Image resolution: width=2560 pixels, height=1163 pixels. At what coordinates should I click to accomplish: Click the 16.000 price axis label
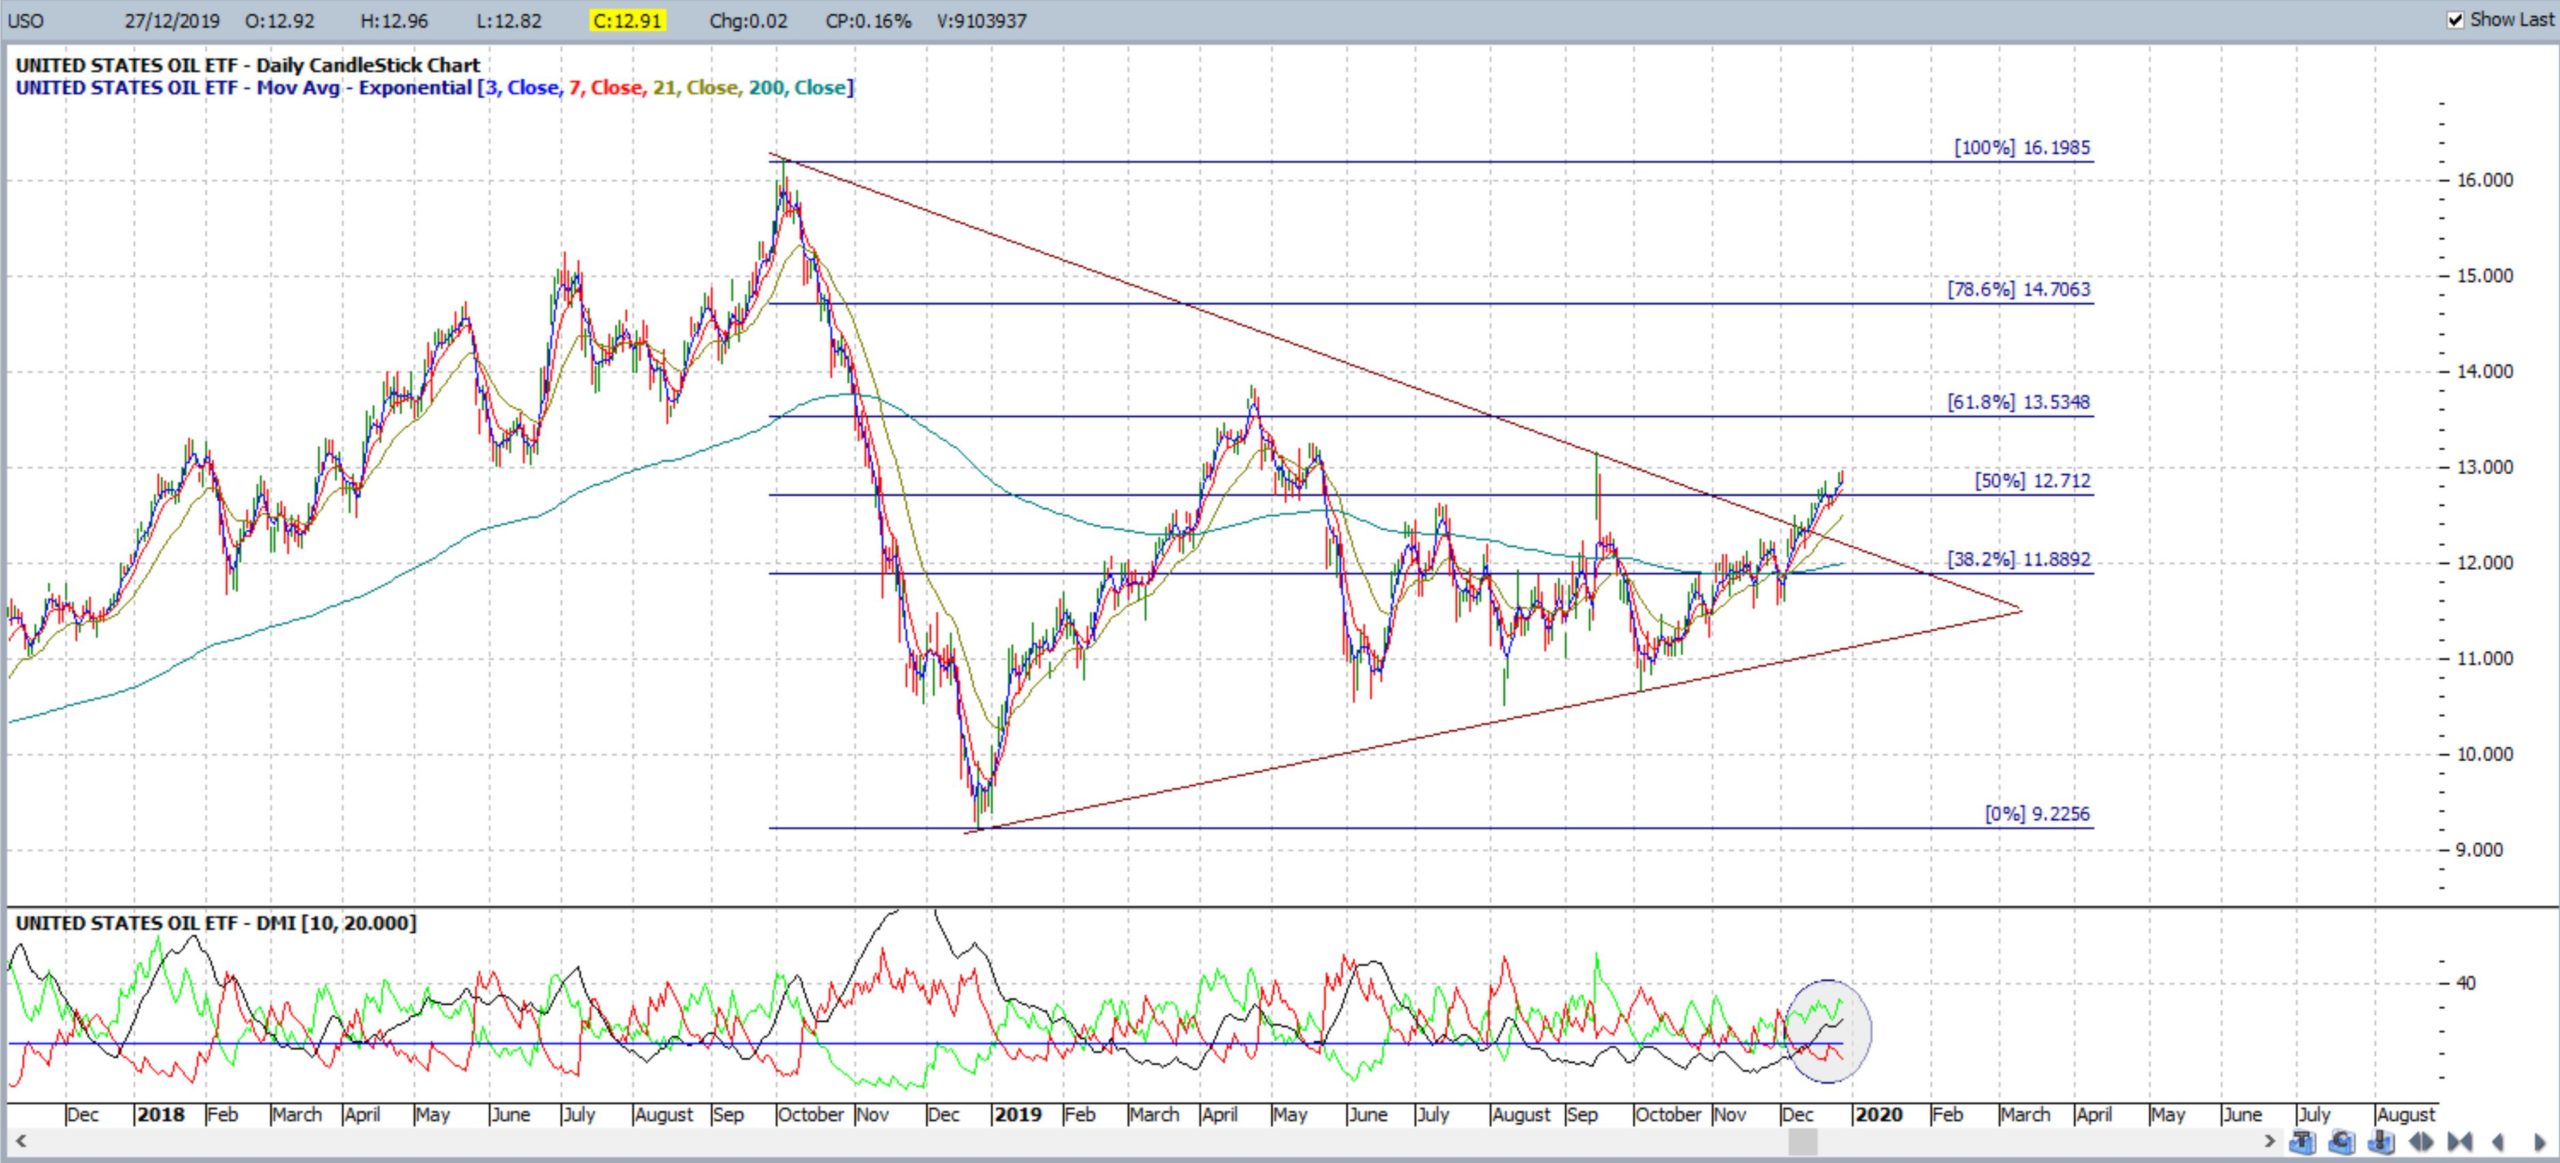click(x=2485, y=180)
